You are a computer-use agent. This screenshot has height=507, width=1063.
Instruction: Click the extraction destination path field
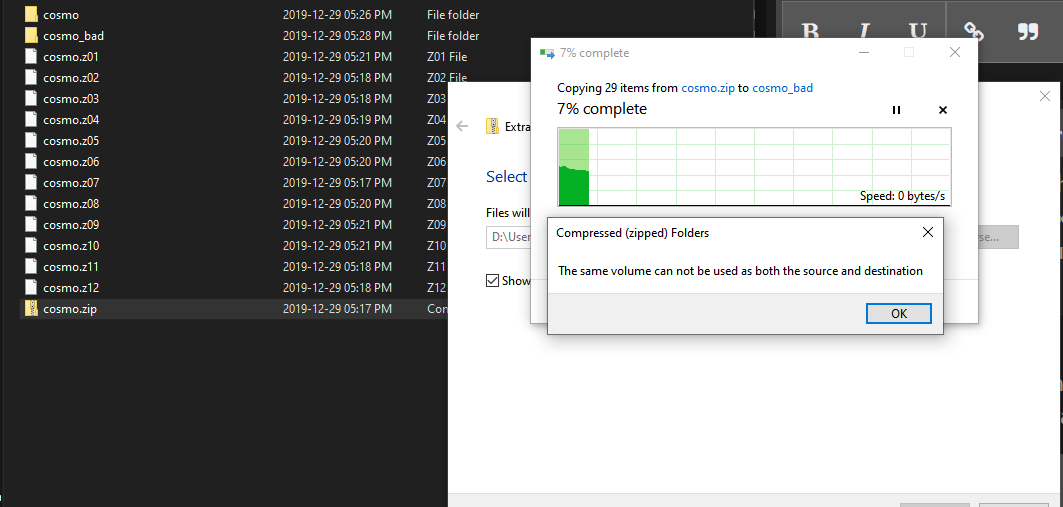(508, 237)
